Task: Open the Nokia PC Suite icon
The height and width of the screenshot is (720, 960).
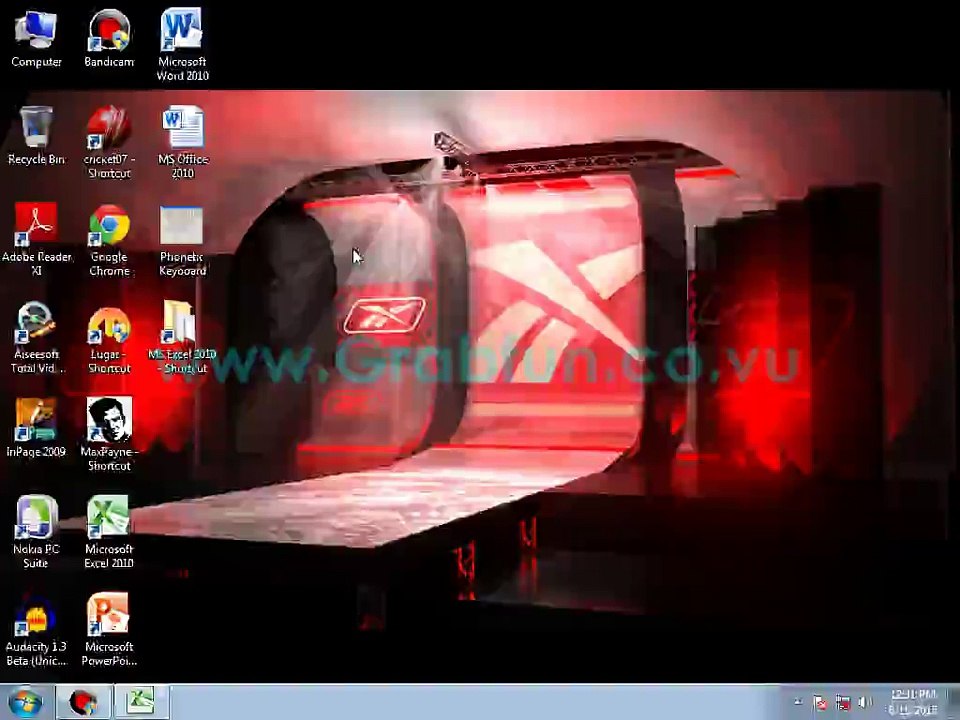Action: [x=36, y=531]
